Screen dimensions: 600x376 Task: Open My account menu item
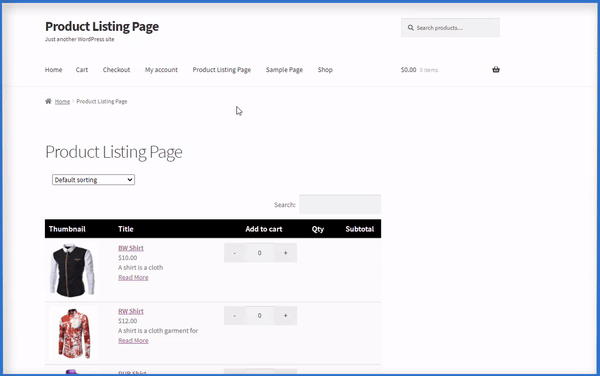(161, 70)
